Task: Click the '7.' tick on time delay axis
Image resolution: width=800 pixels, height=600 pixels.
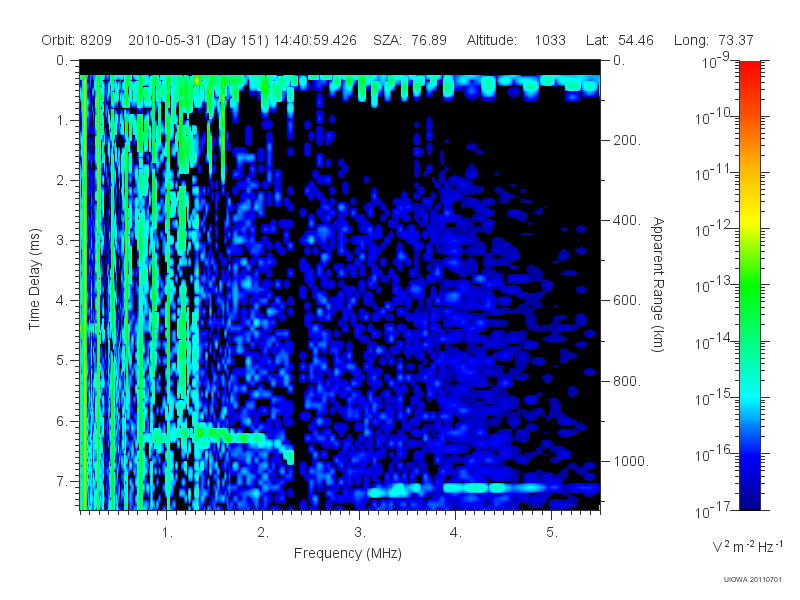Action: (x=61, y=481)
